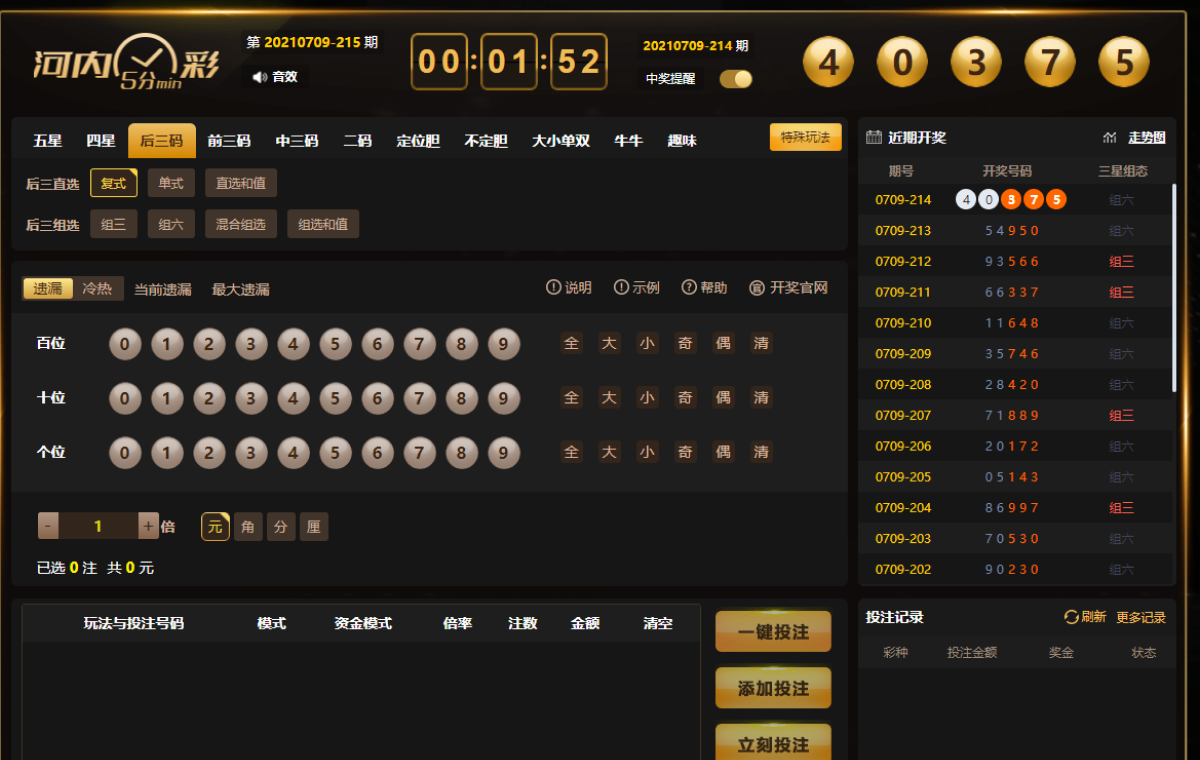Open the 帮助 help icon
1200x760 pixels.
pyautogui.click(x=689, y=288)
